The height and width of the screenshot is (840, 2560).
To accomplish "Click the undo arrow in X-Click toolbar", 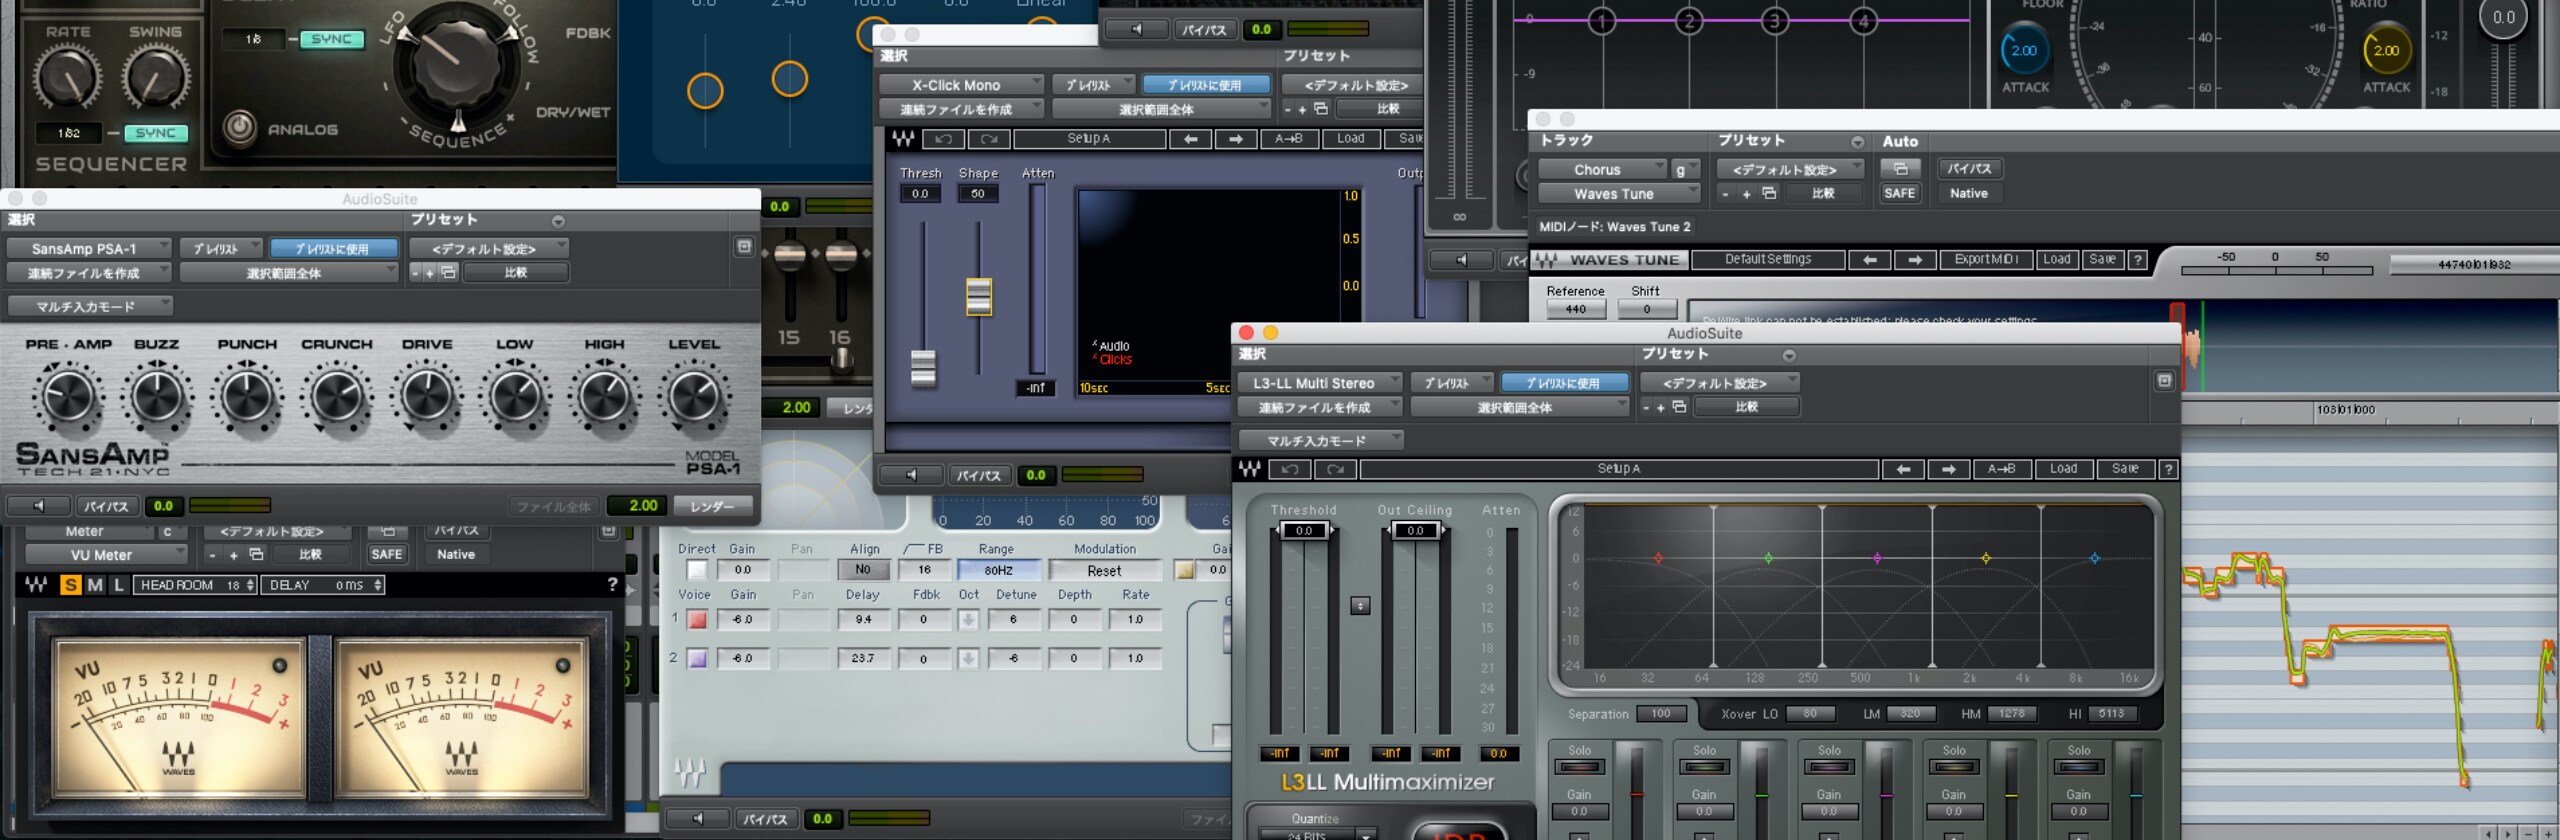I will coord(943,139).
